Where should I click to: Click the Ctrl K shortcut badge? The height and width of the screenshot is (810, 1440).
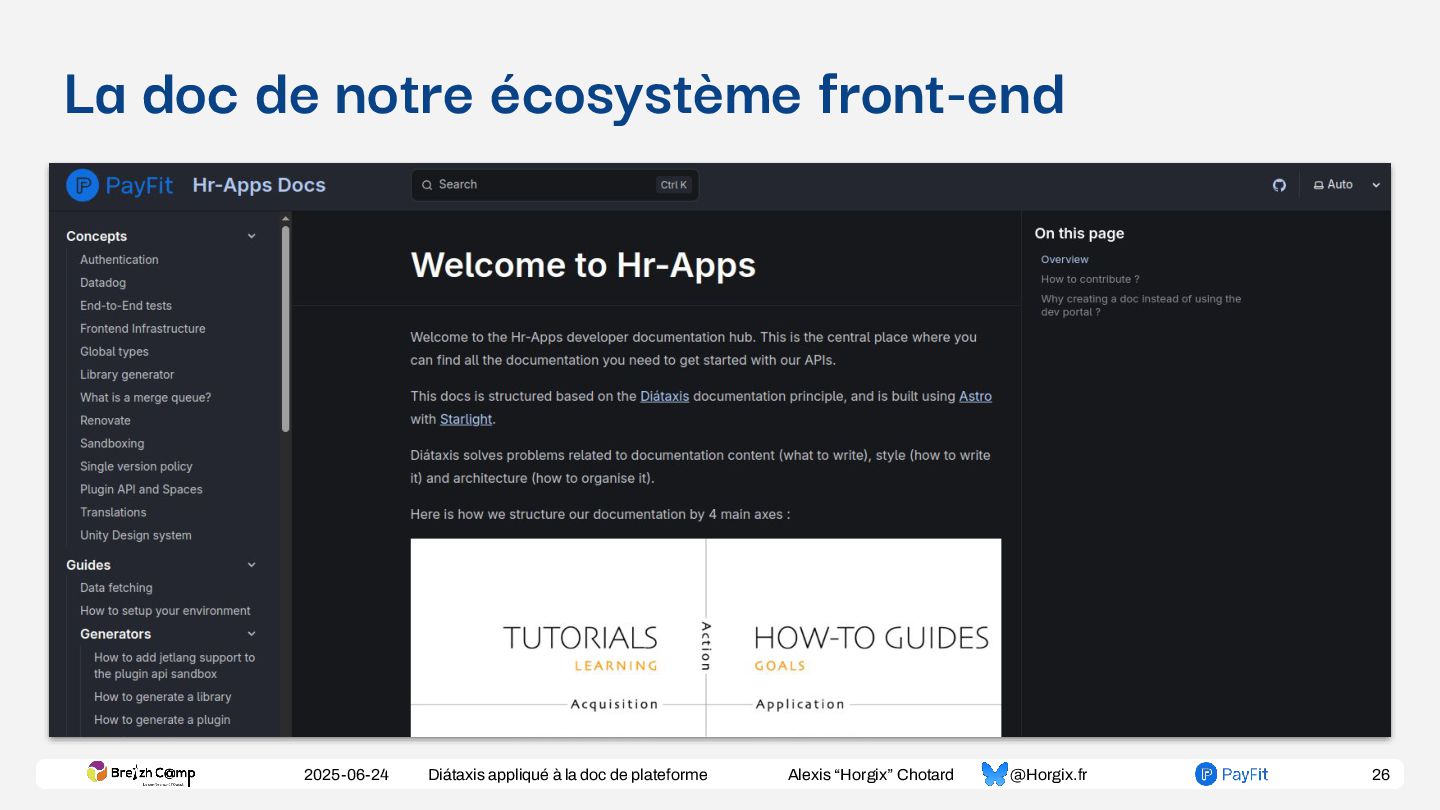674,185
